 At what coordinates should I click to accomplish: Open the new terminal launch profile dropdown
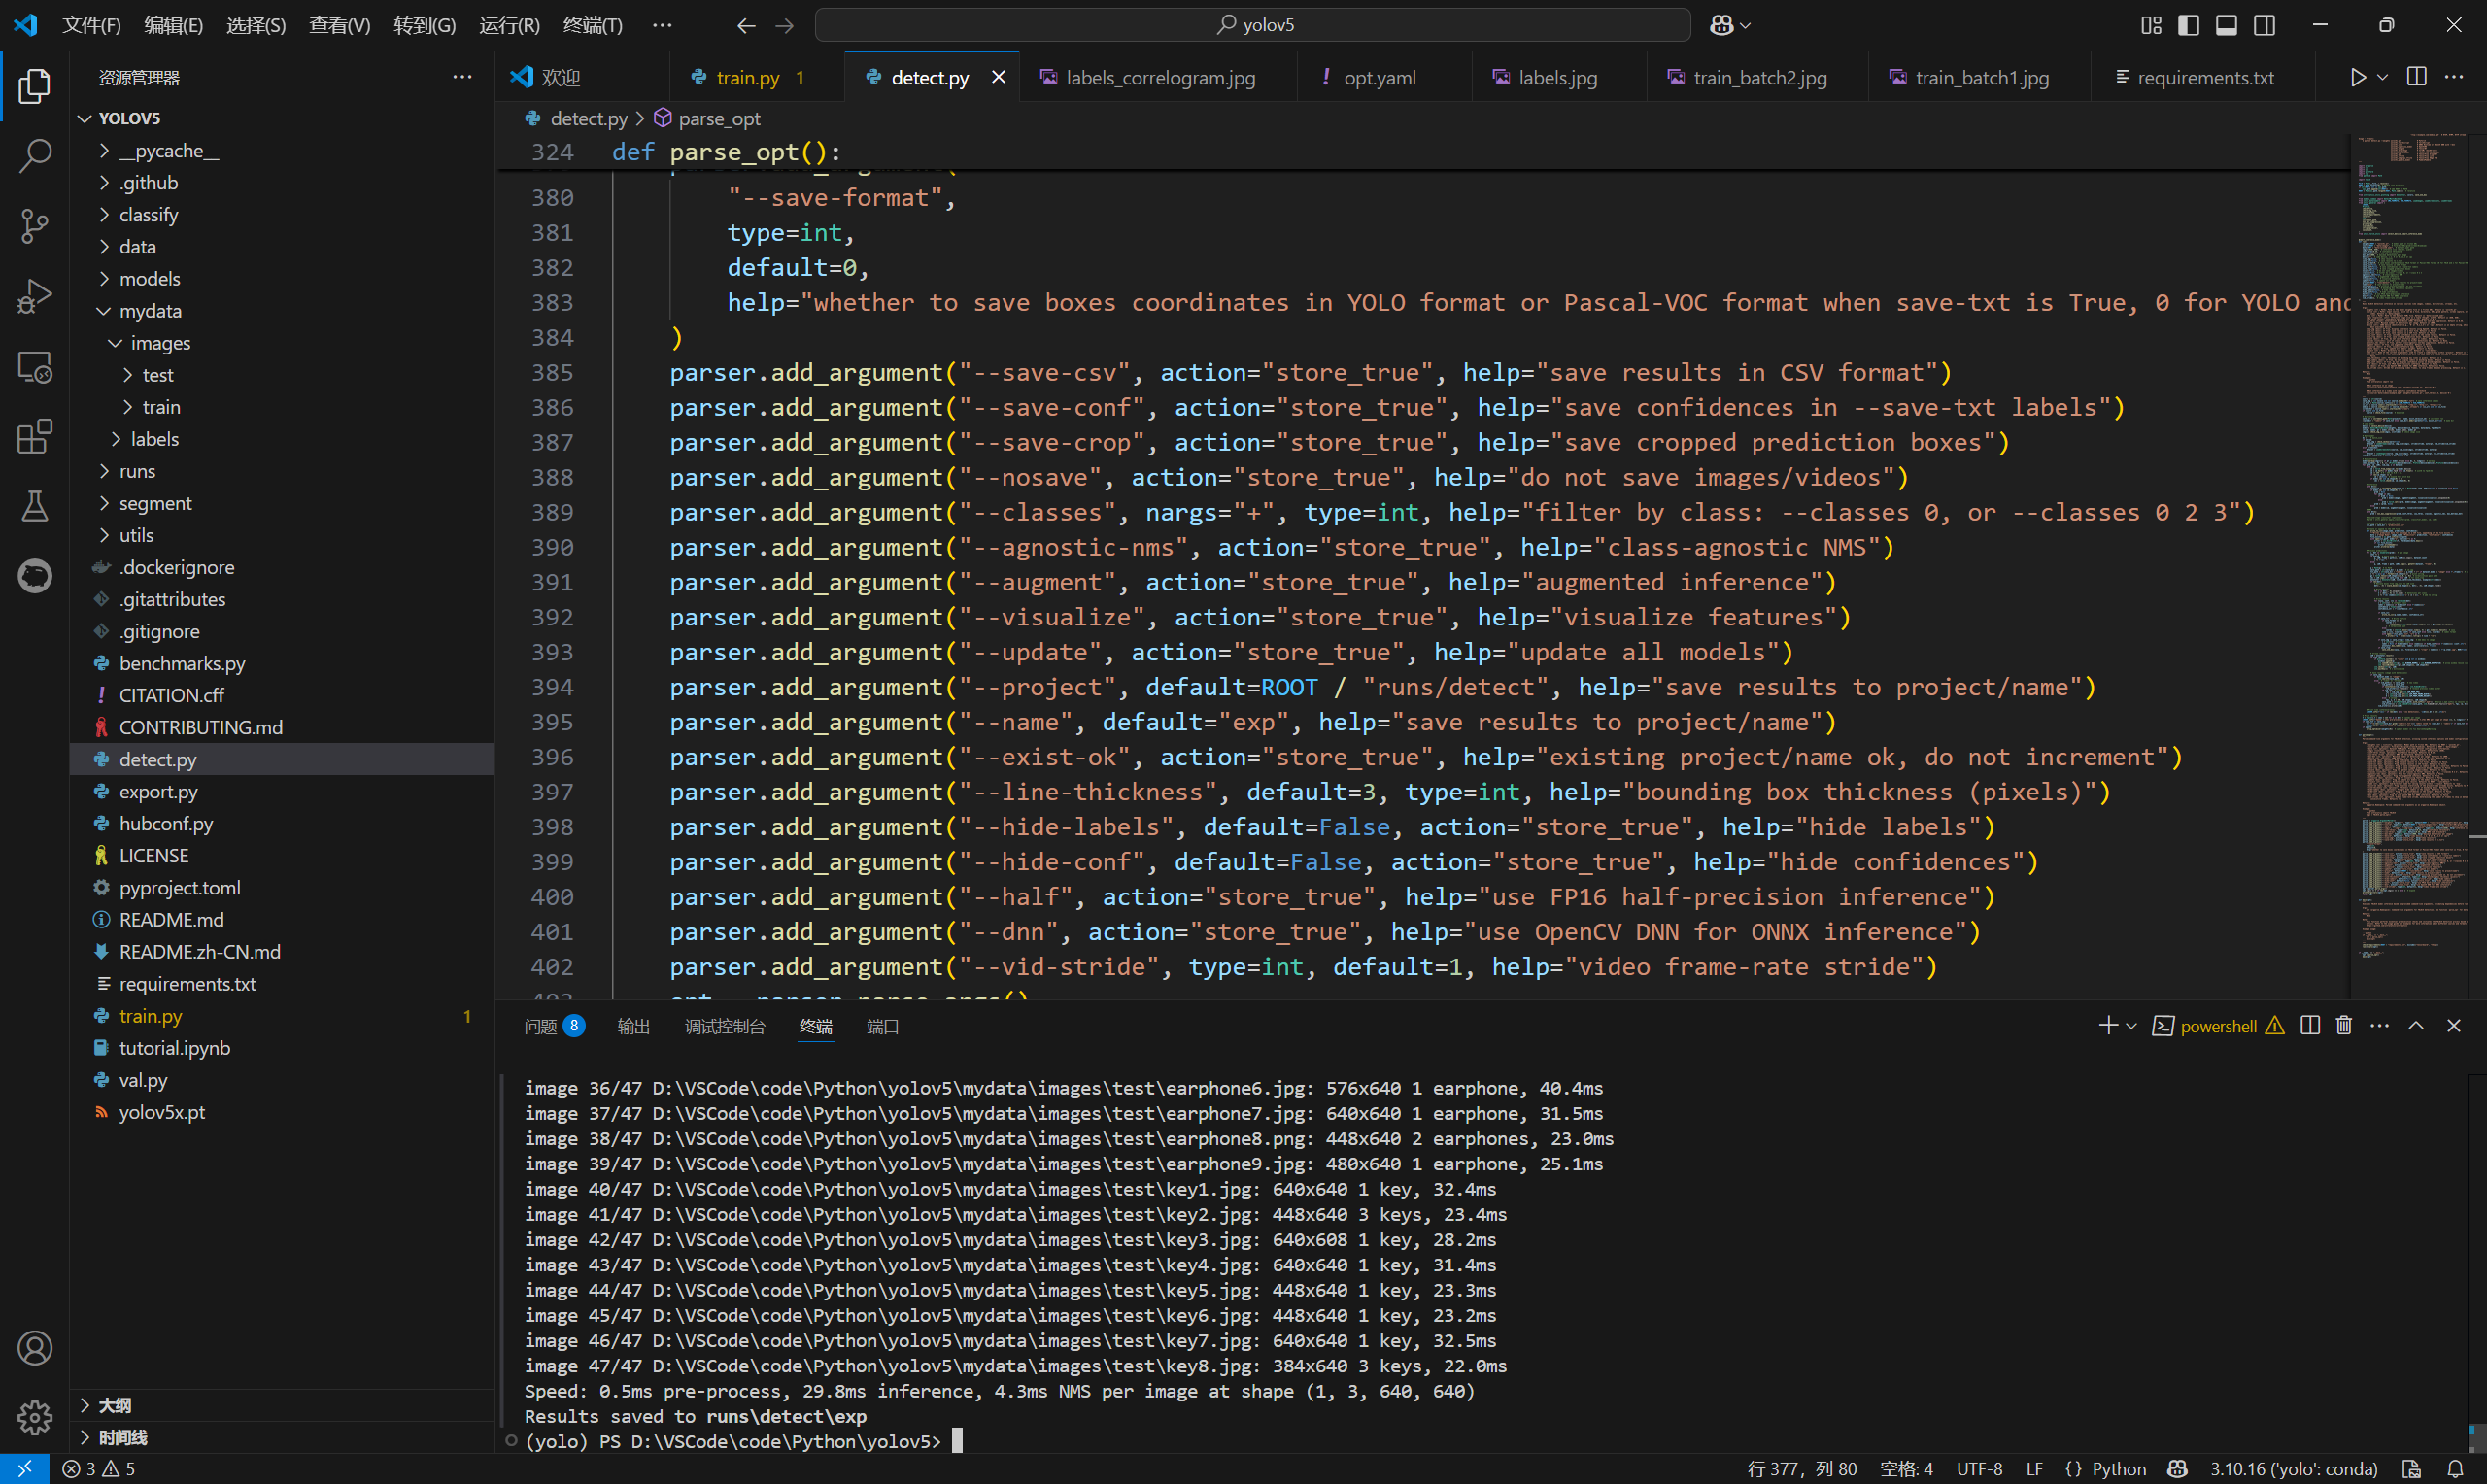[2131, 1026]
